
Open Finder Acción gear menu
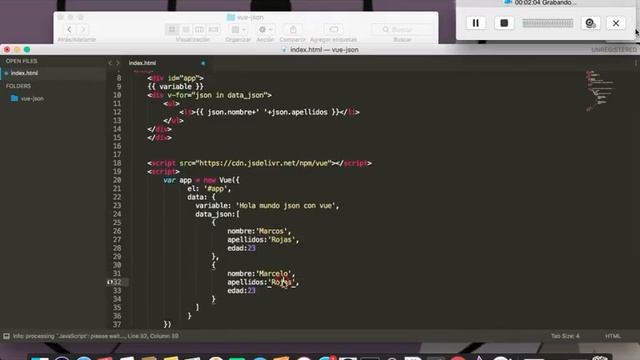point(265,29)
